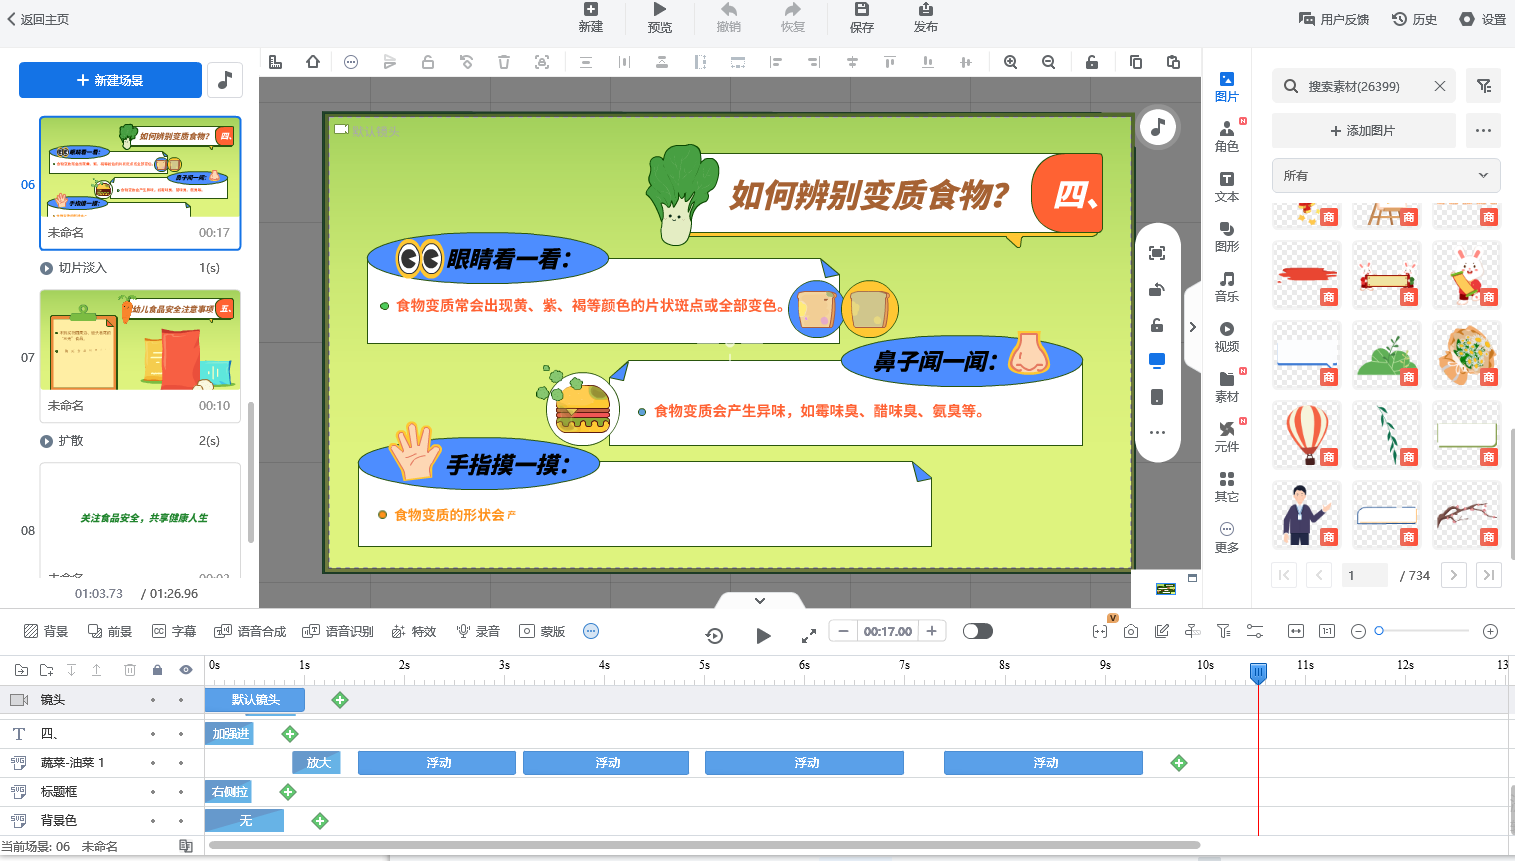The image size is (1515, 861).
Task: Open the 其它 panel
Action: coord(1227,487)
